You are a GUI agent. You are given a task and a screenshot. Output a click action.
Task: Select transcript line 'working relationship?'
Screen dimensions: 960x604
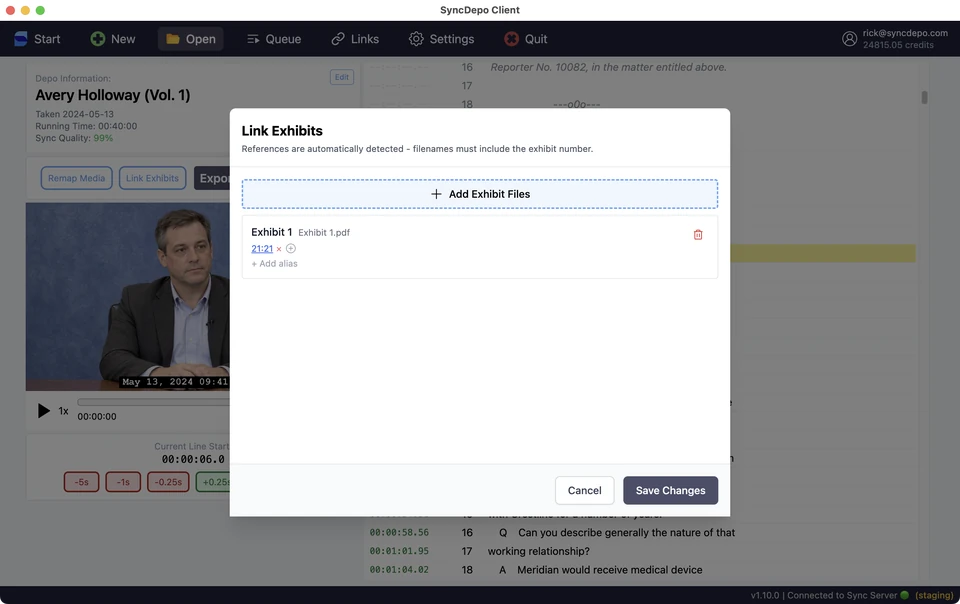(x=539, y=551)
